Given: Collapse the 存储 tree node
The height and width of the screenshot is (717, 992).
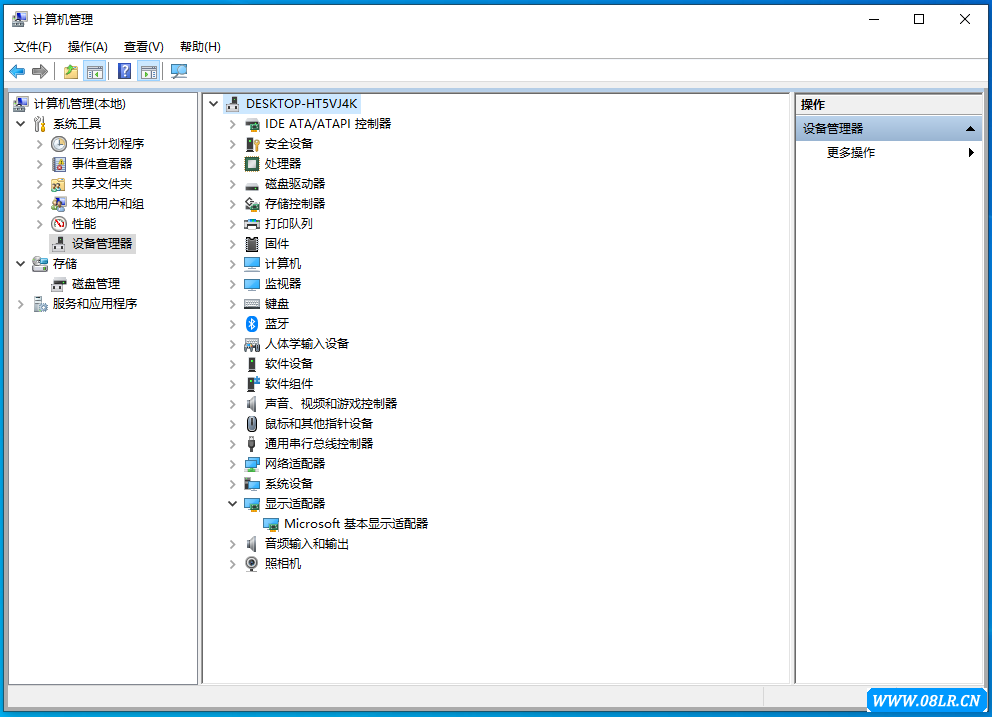Looking at the screenshot, I should (x=21, y=263).
